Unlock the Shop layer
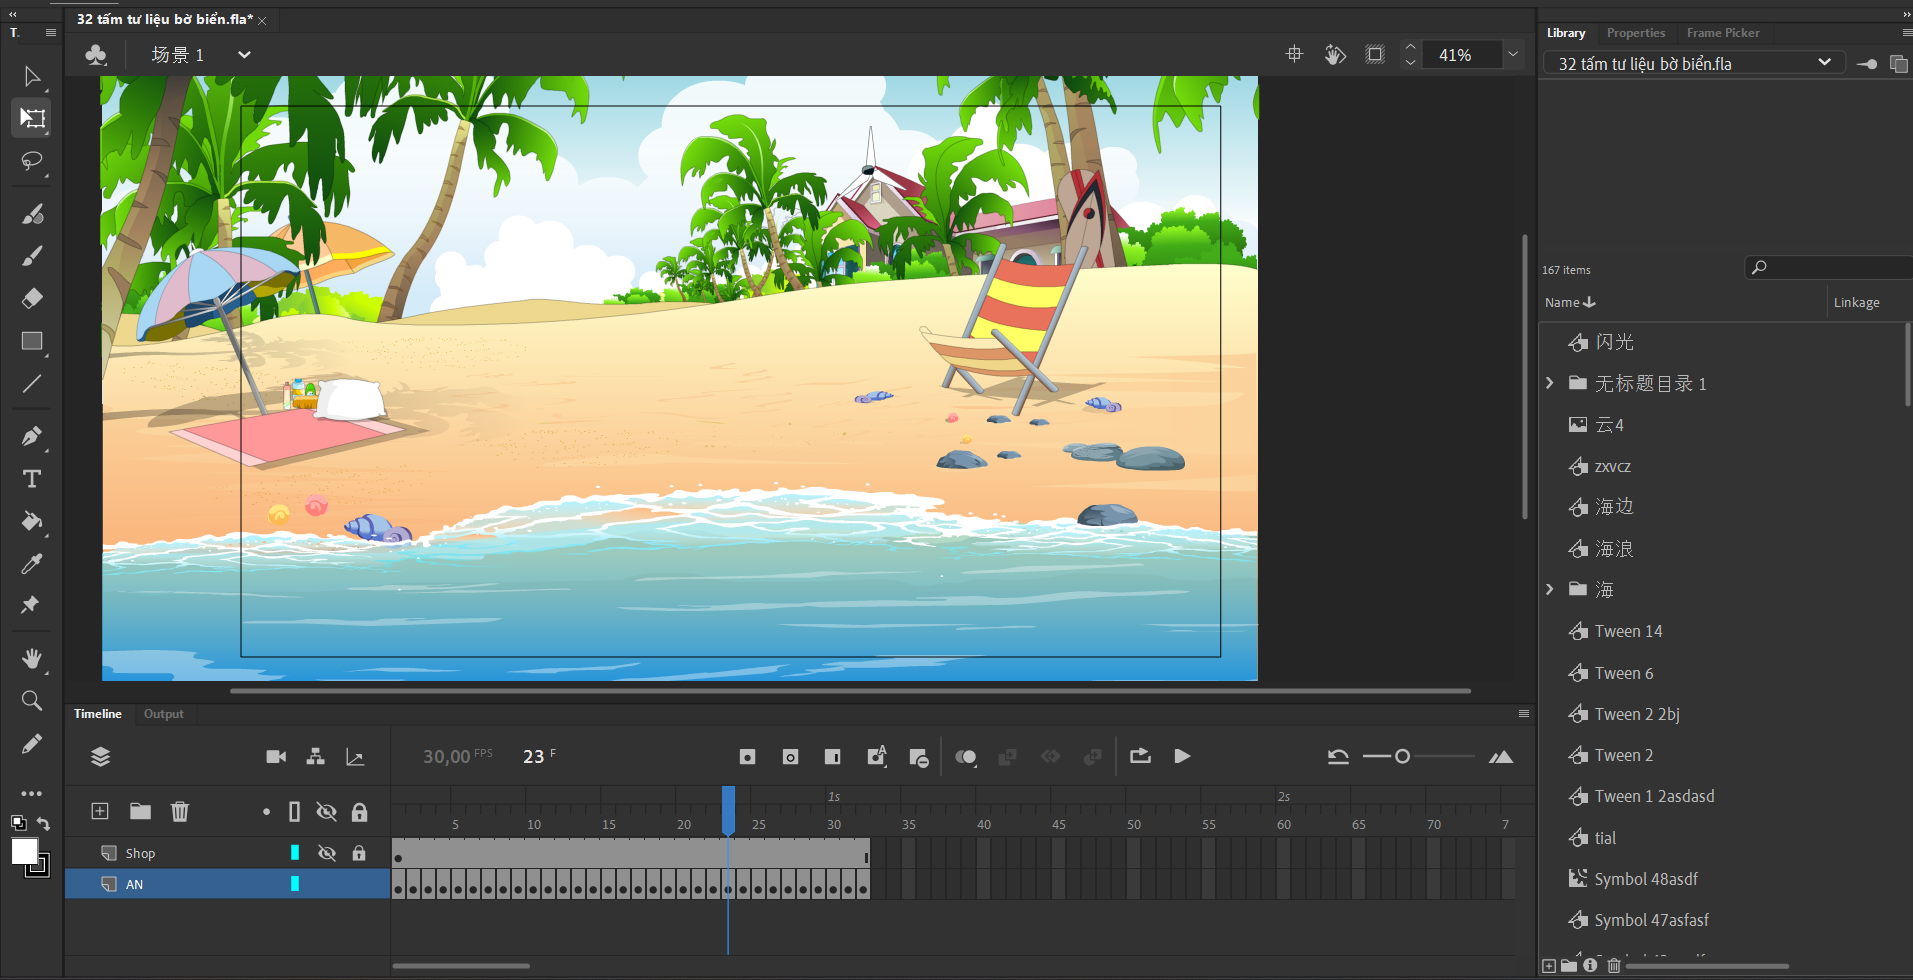 (359, 853)
